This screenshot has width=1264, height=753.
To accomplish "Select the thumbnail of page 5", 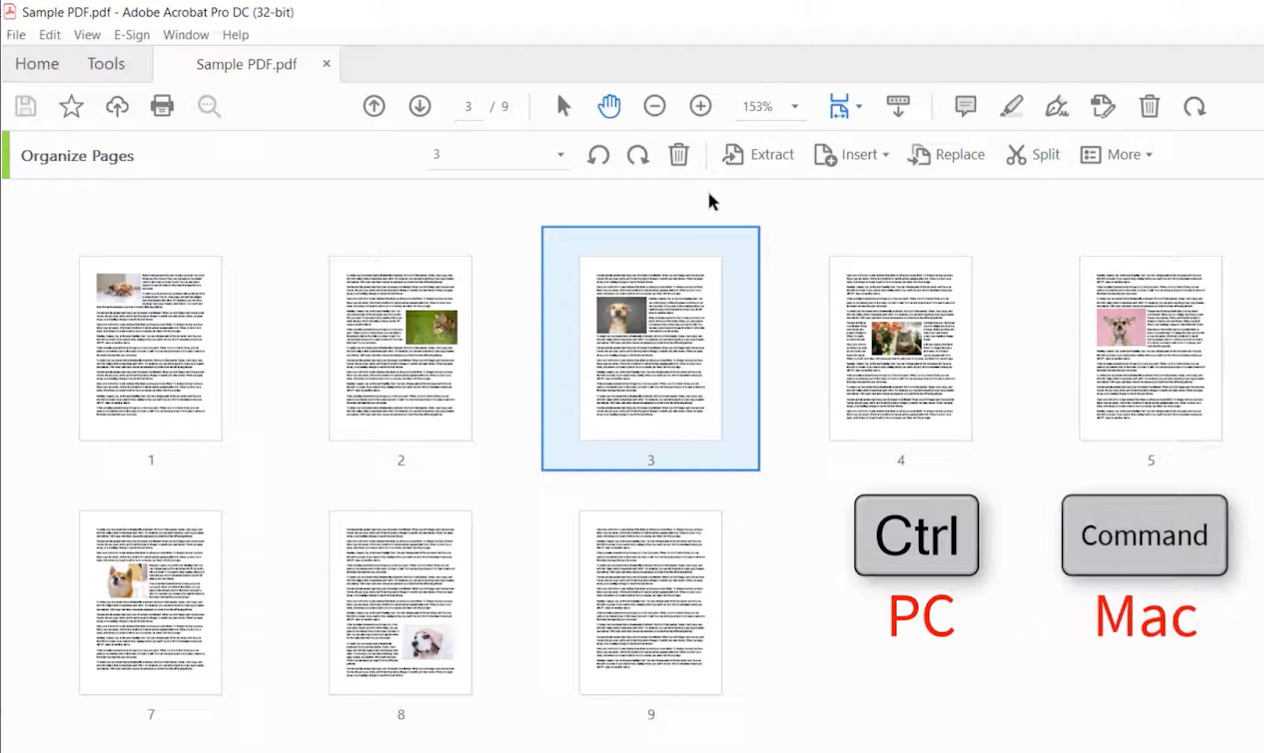I will pyautogui.click(x=1150, y=347).
